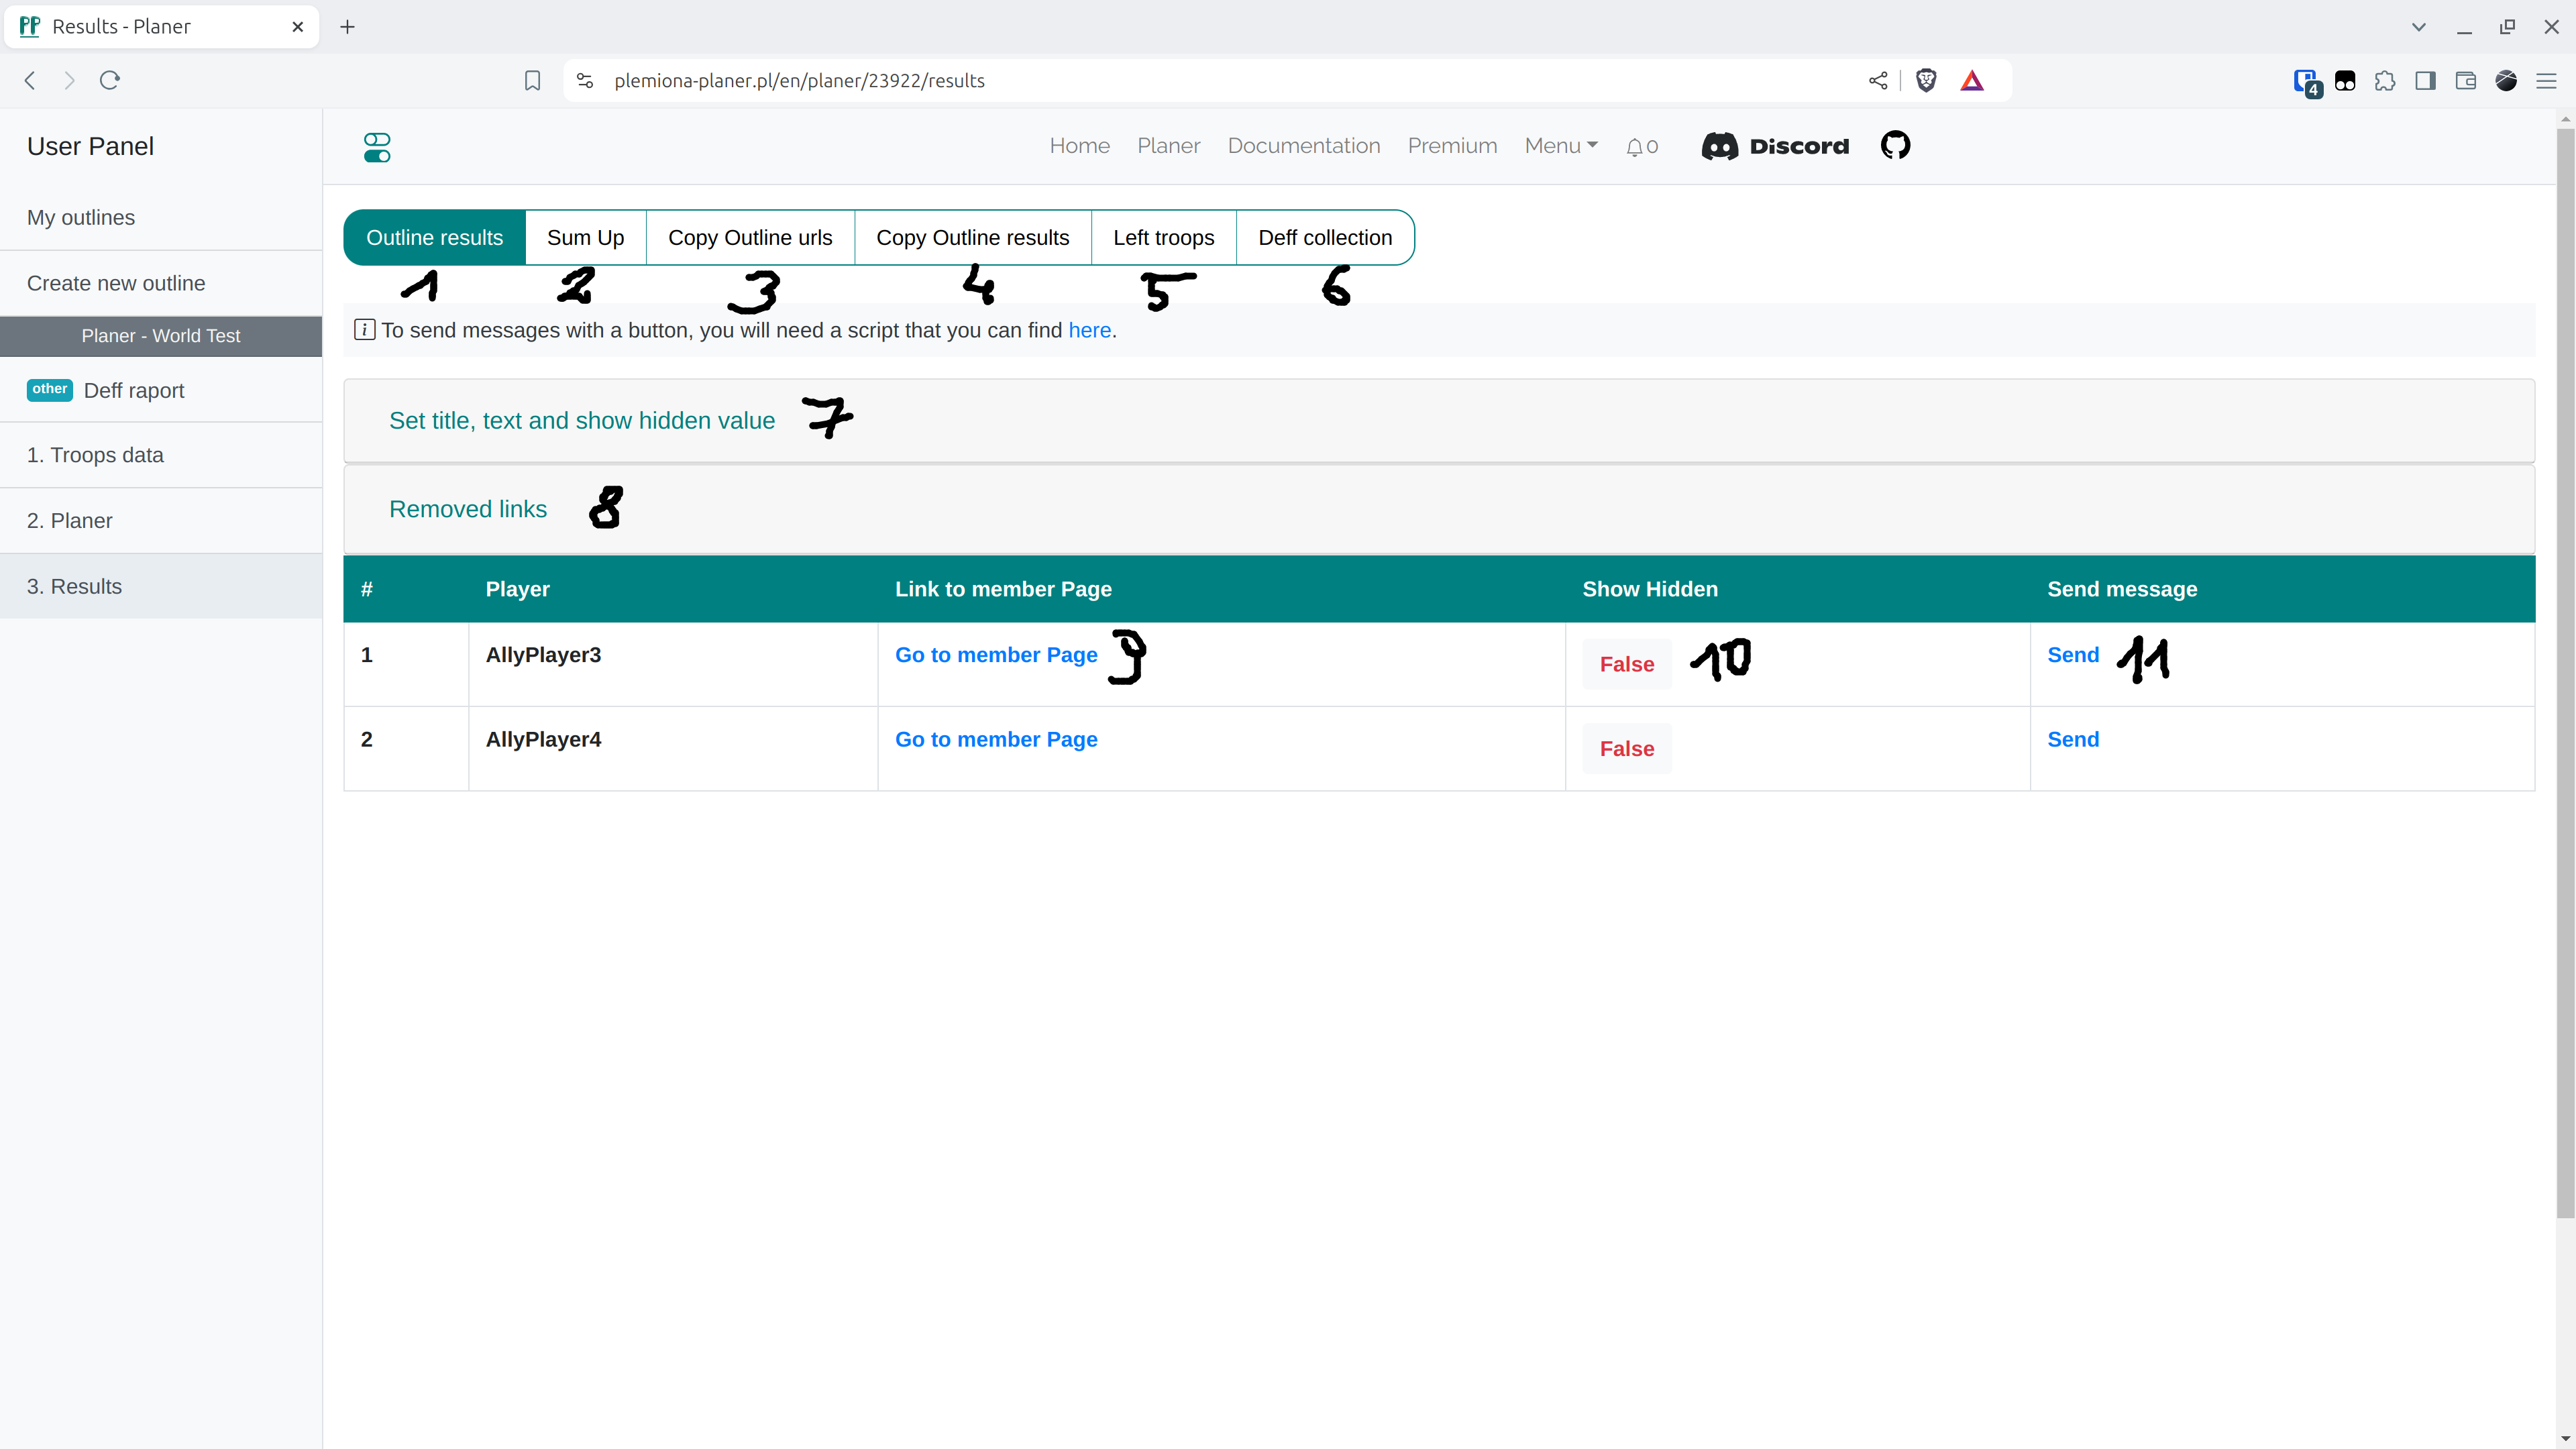Open the GitHub logo link
The image size is (2576, 1449).
coord(1895,146)
